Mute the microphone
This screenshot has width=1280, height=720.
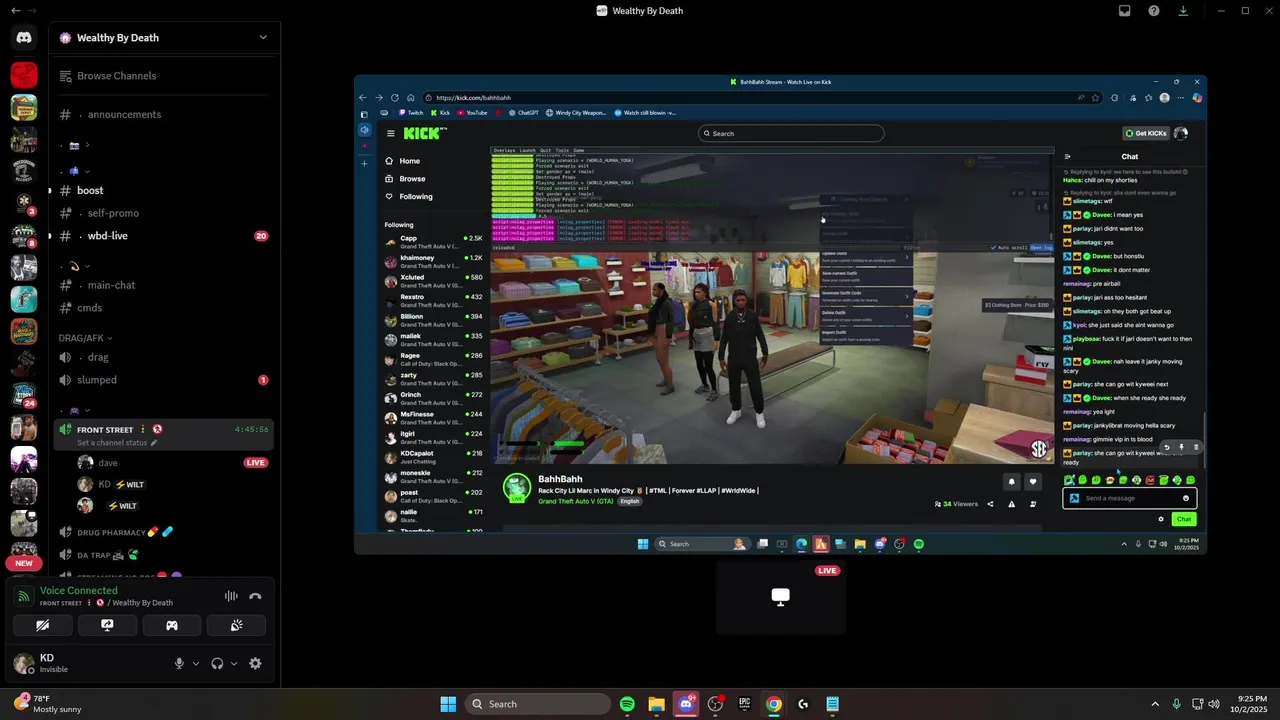pos(180,663)
